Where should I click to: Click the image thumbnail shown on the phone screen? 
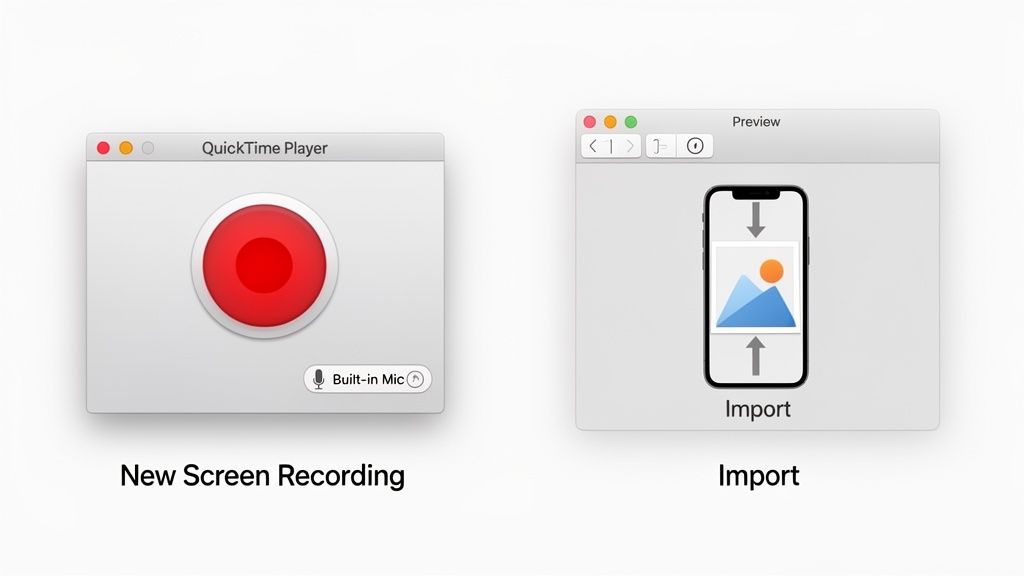[756, 288]
